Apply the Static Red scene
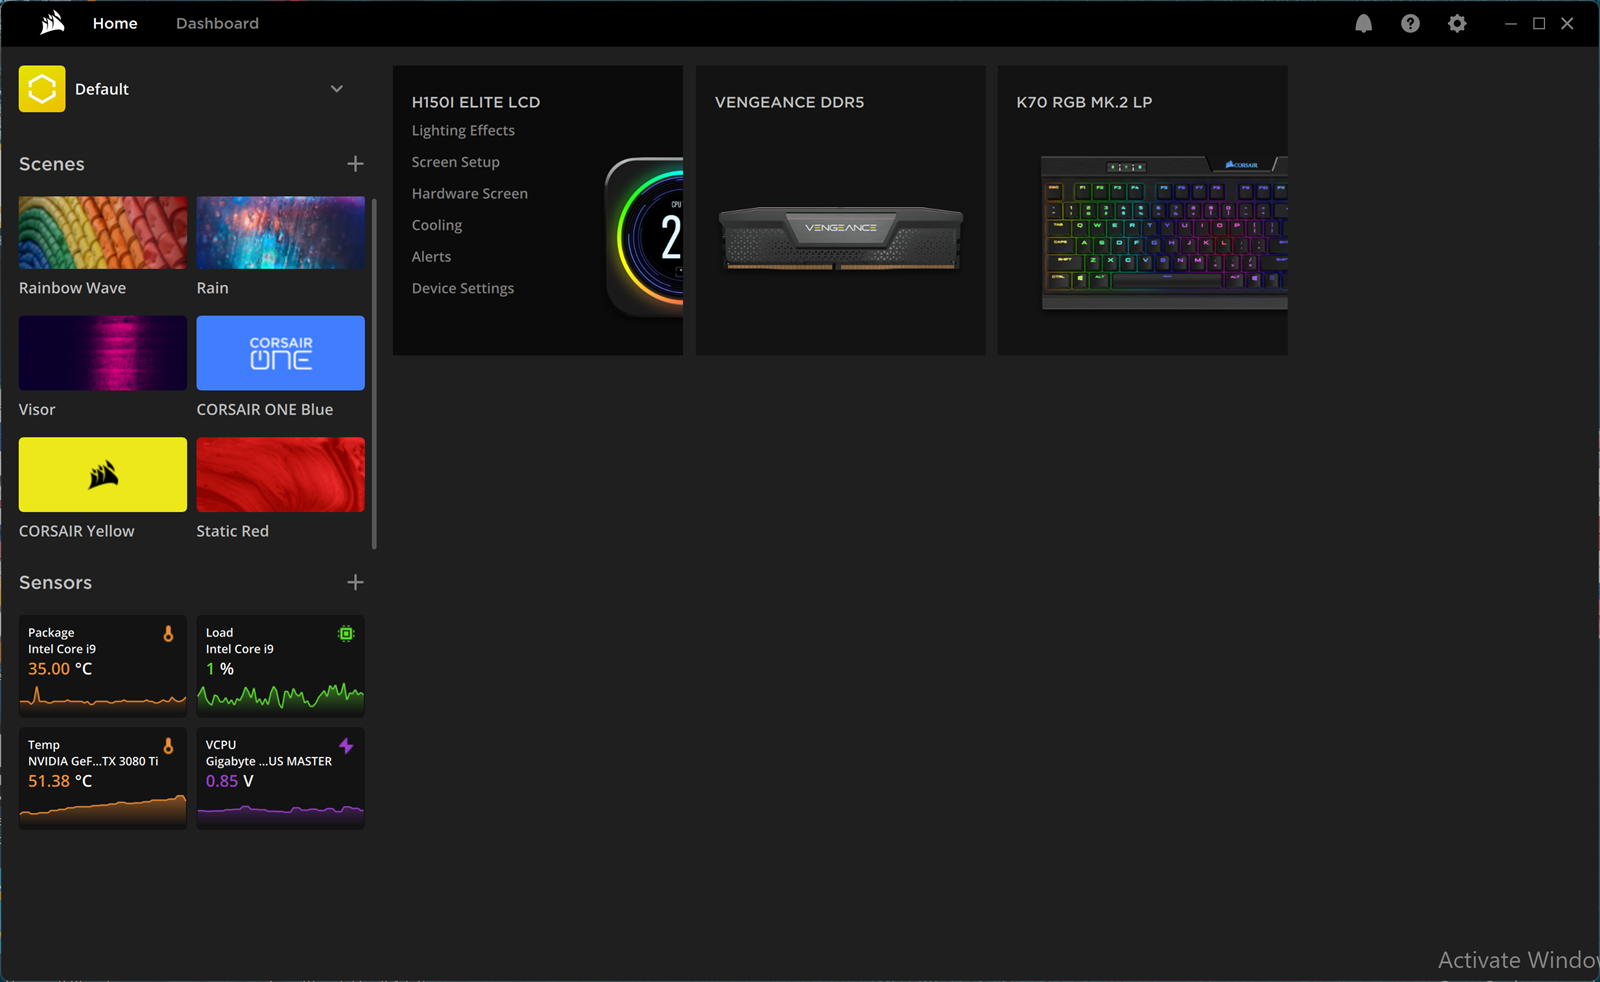This screenshot has width=1600, height=982. (x=281, y=474)
